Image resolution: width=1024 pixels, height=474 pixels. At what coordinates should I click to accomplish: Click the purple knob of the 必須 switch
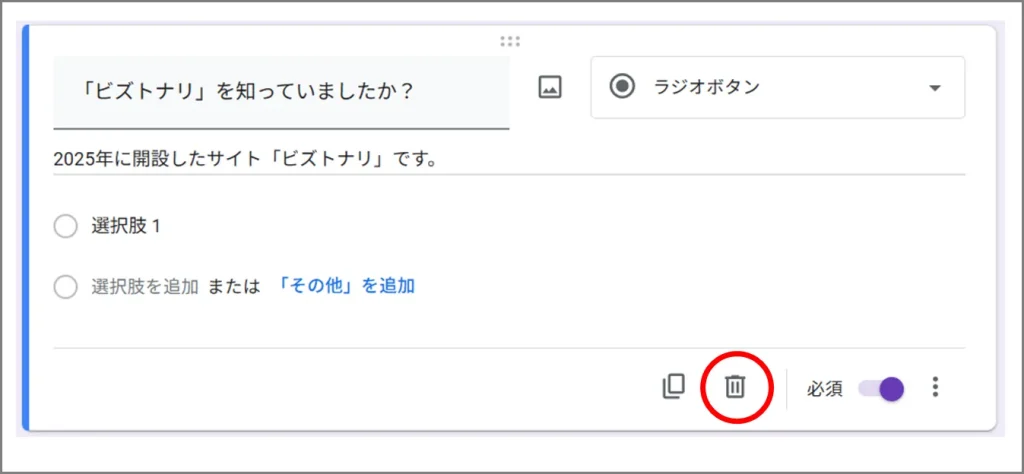click(891, 388)
